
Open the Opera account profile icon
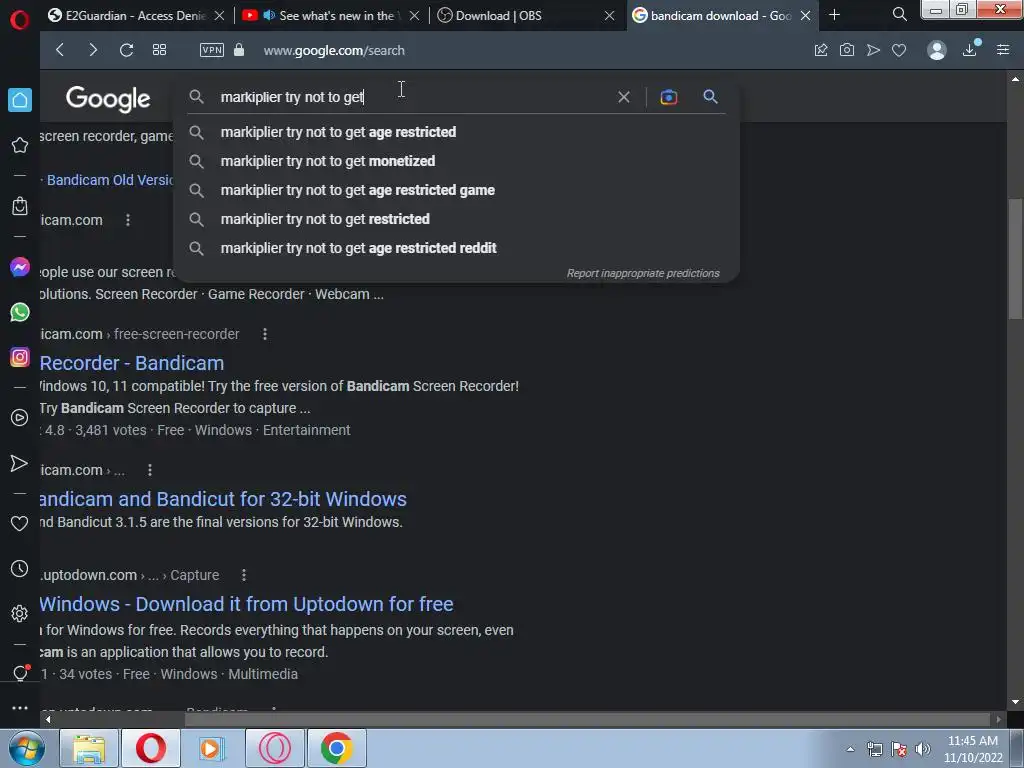936,50
